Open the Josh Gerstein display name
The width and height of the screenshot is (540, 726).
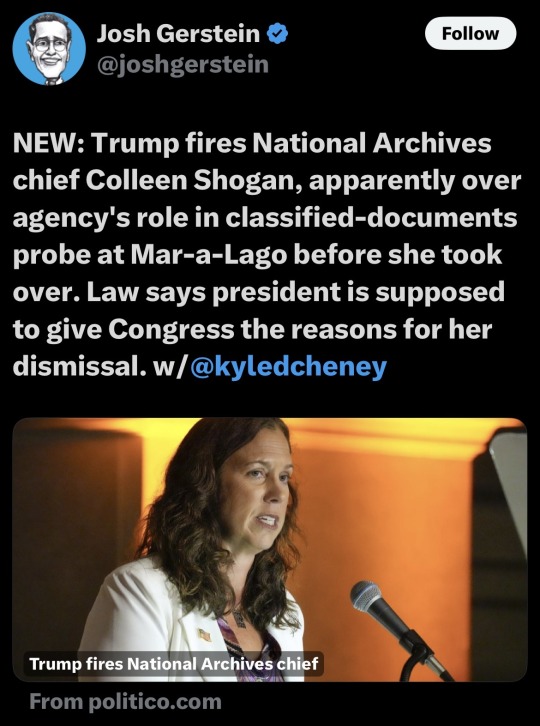click(178, 34)
